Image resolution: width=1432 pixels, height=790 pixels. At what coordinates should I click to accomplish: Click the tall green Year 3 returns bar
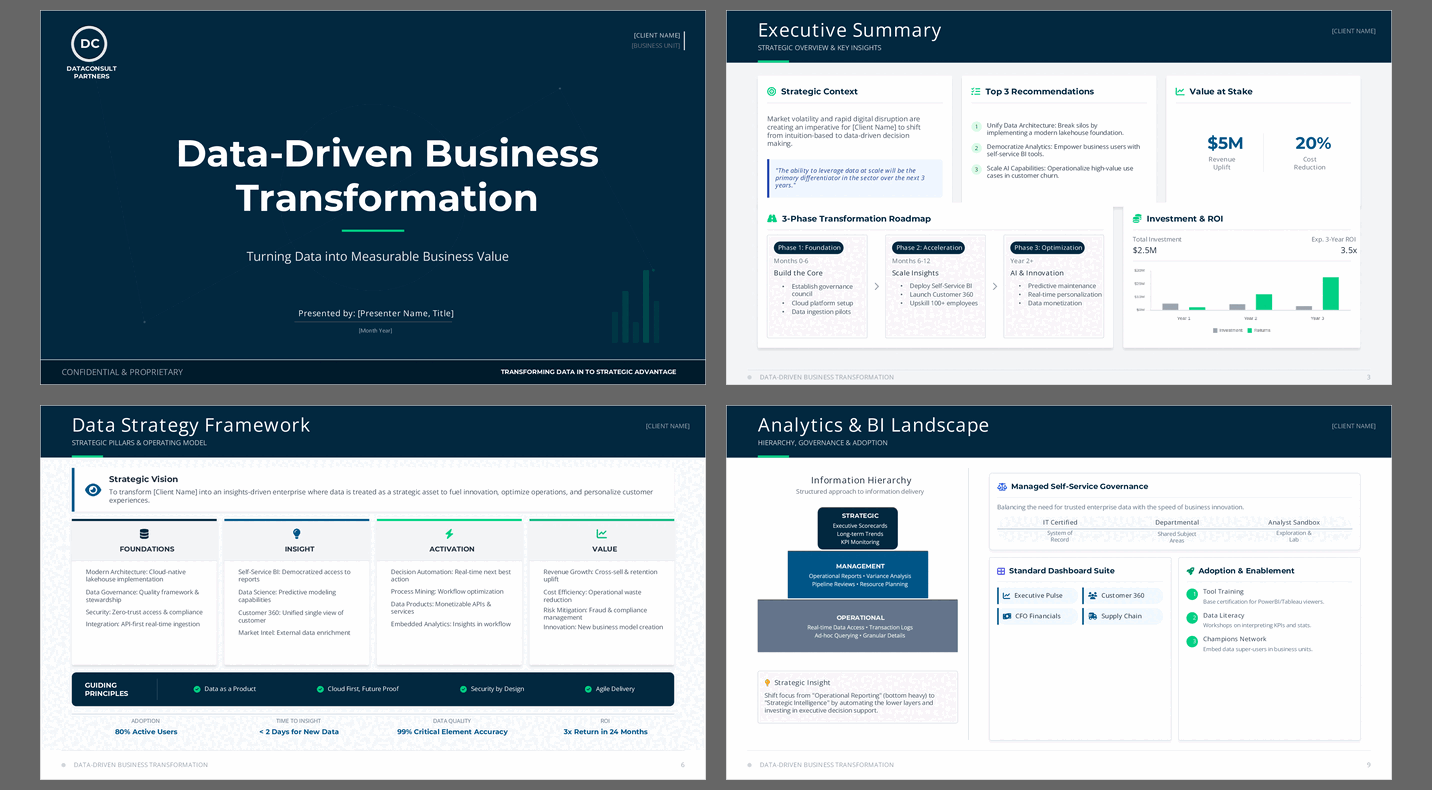click(x=1330, y=293)
